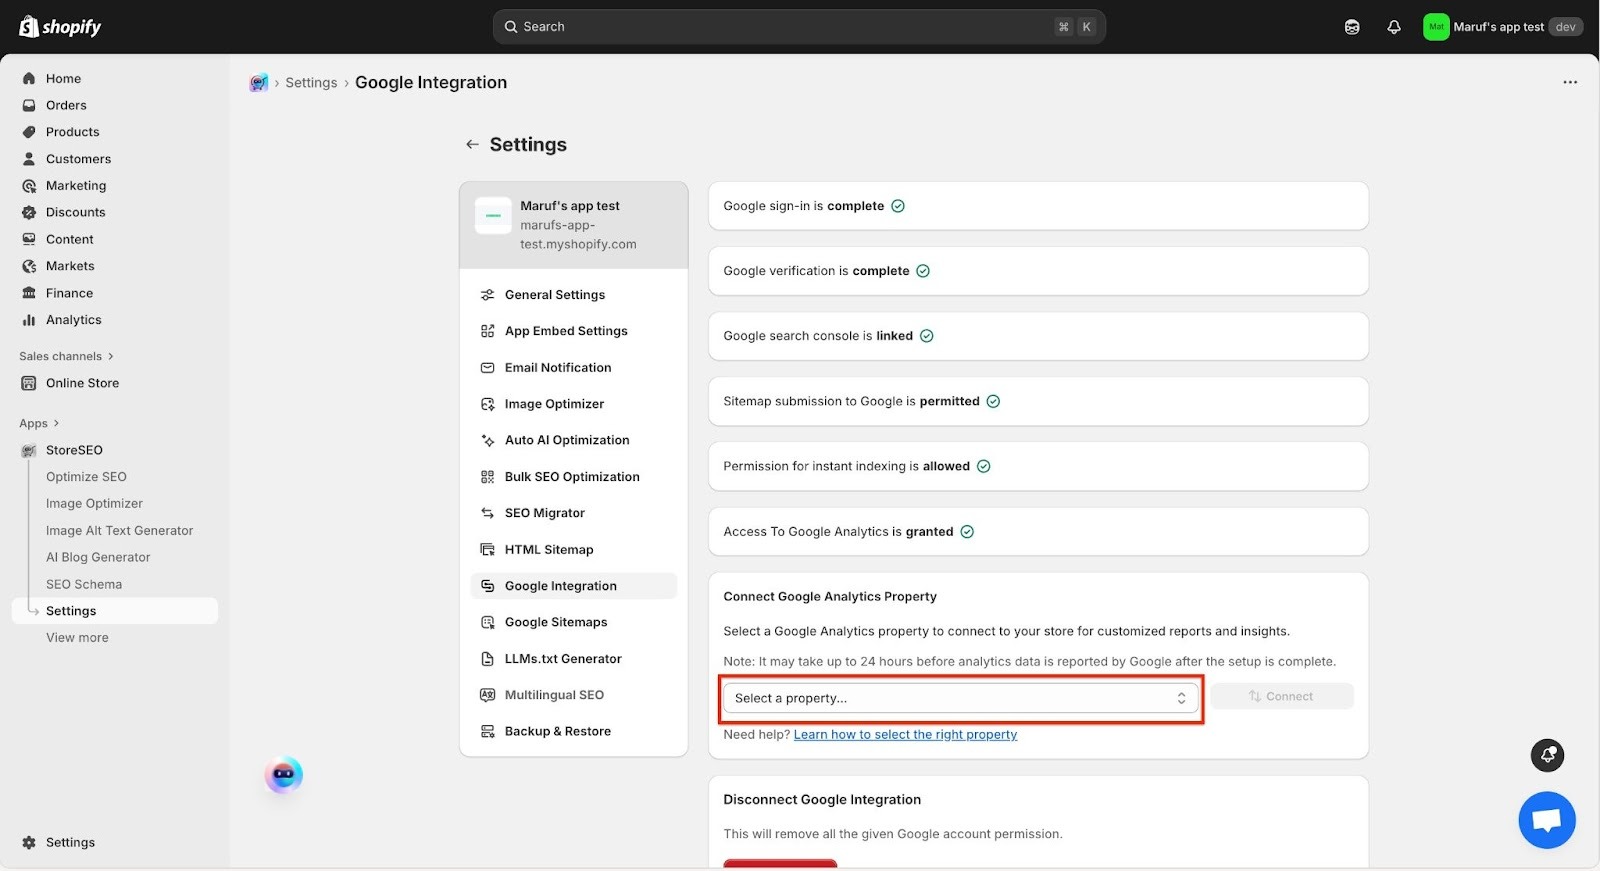Screen dimensions: 1600x871
Task: Click Google search console is linked text
Action: click(818, 336)
